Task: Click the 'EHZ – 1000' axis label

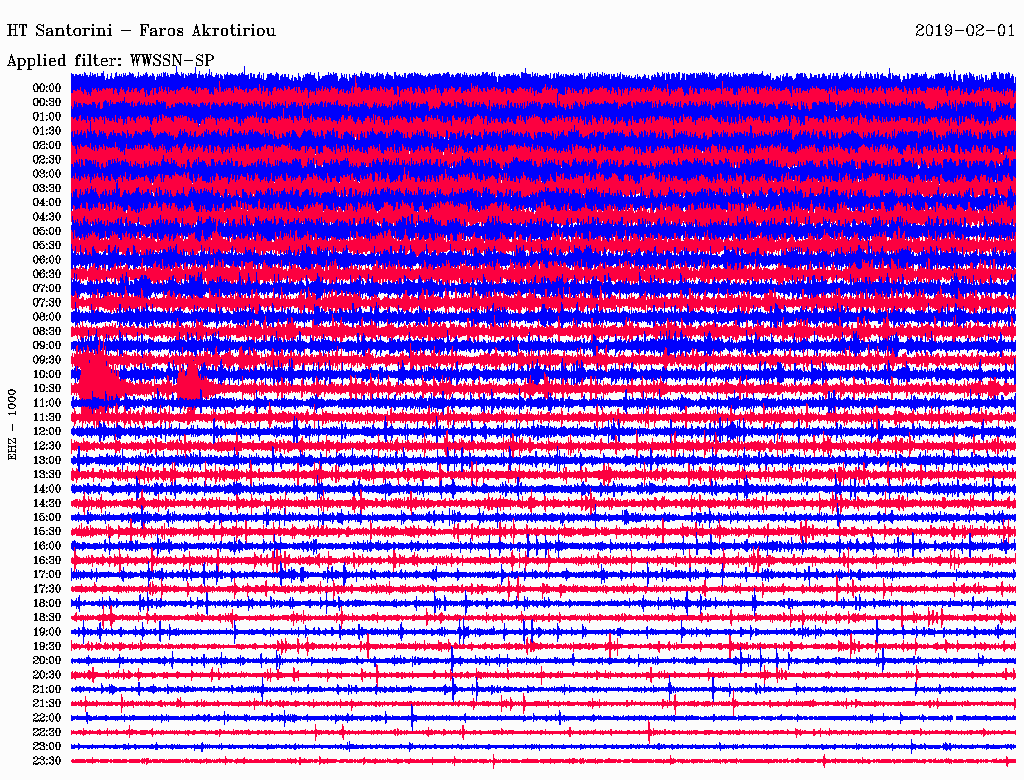Action: coord(12,425)
